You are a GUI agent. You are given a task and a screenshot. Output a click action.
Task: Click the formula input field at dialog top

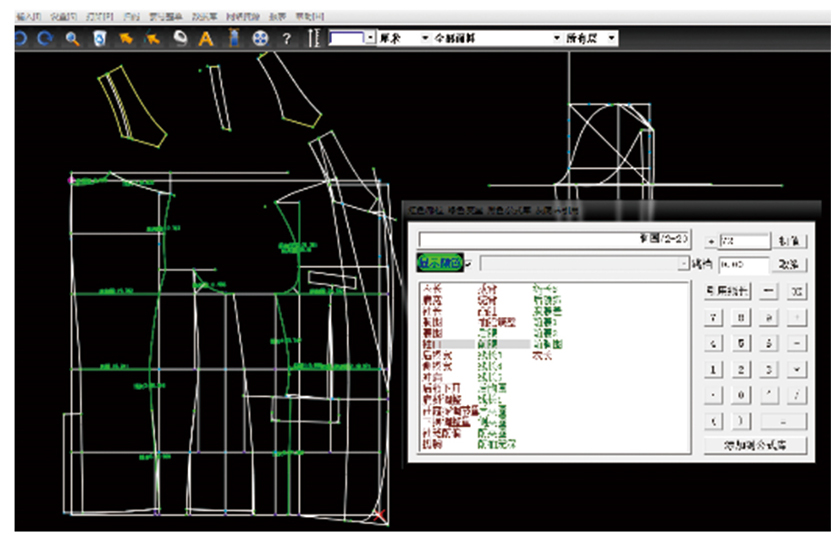point(553,240)
